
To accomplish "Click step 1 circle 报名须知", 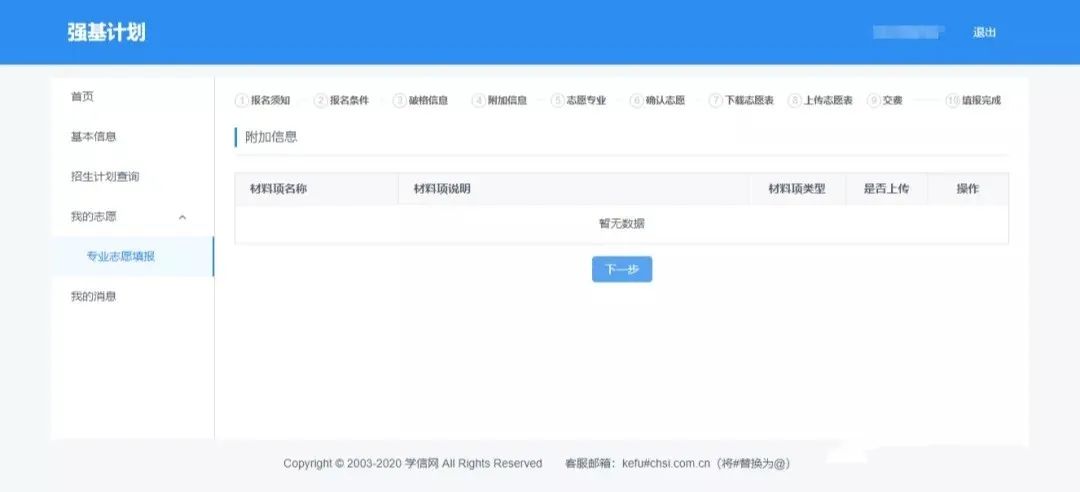I will click(x=241, y=100).
